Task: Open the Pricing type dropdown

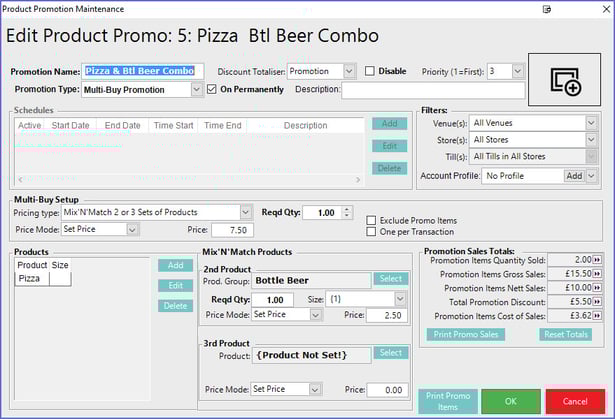Action: click(x=245, y=212)
